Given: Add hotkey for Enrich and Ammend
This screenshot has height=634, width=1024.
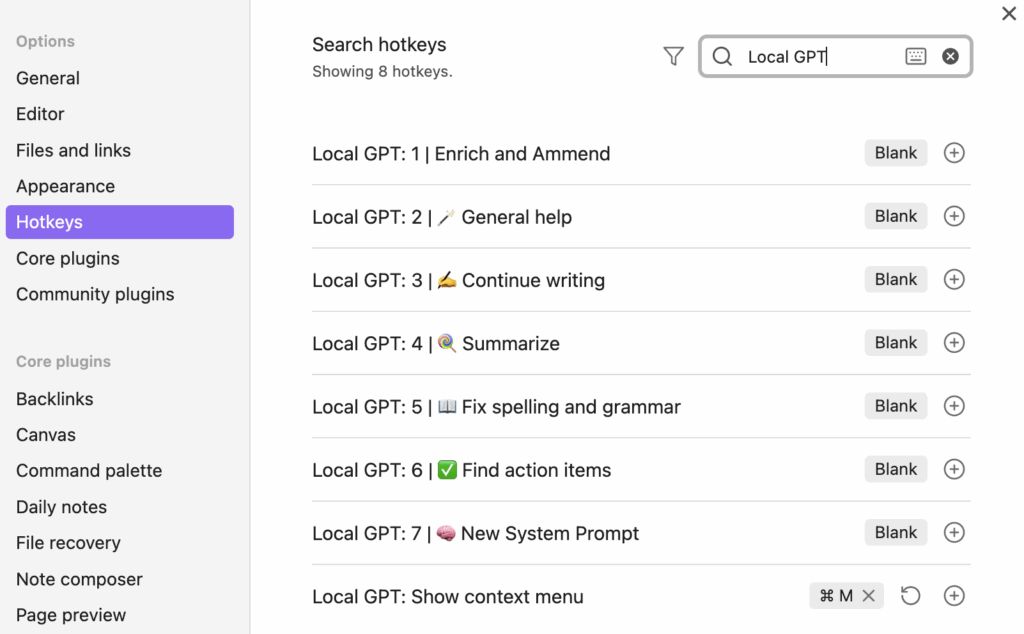Looking at the screenshot, I should (x=954, y=153).
